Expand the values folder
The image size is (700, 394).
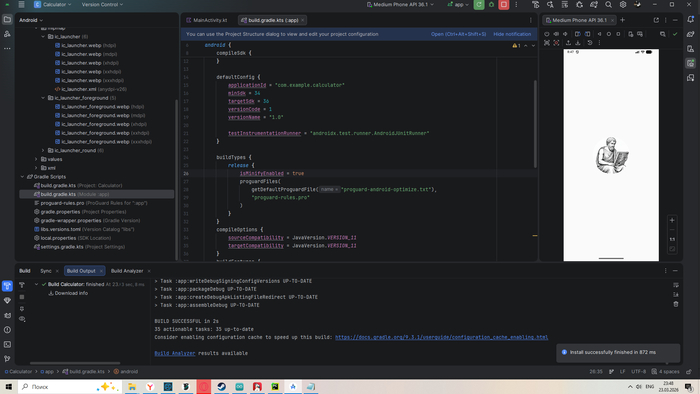36,159
